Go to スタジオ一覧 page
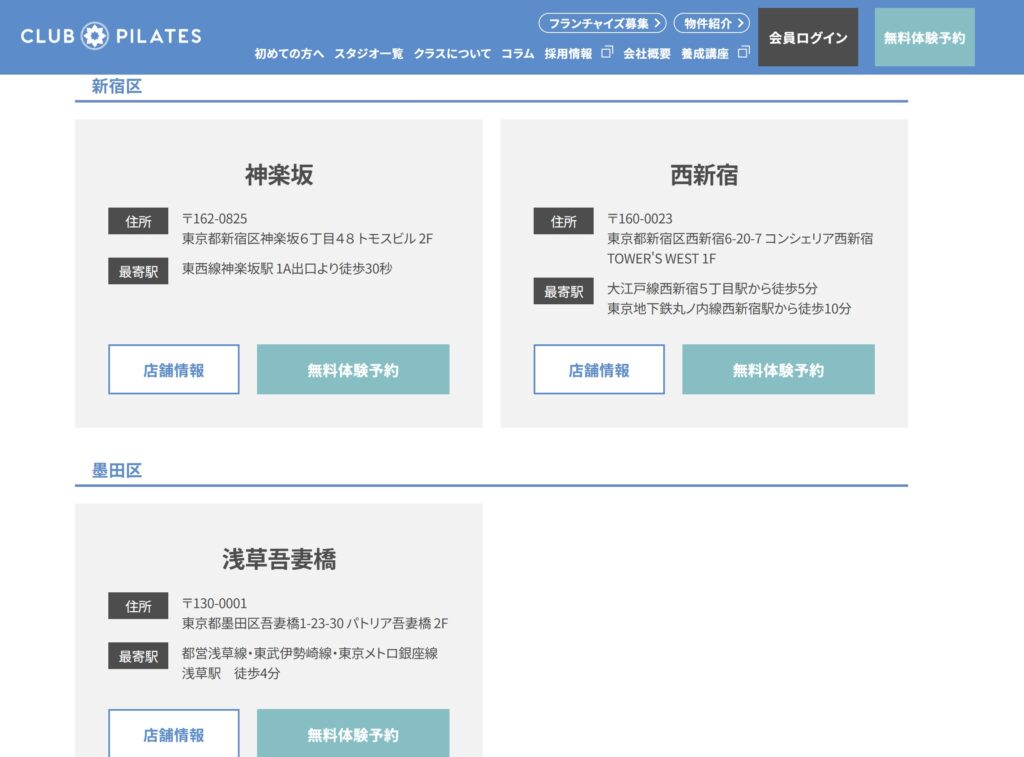Screen dimensions: 1024x757 click(x=368, y=54)
